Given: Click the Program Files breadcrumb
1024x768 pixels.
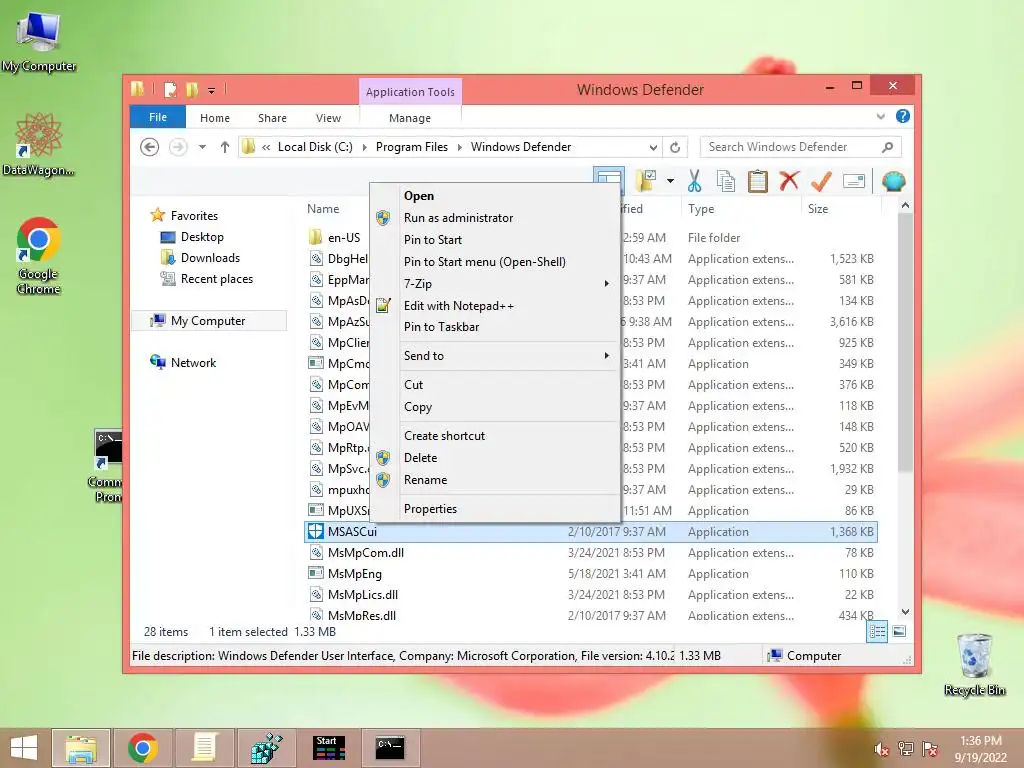Looking at the screenshot, I should (411, 147).
